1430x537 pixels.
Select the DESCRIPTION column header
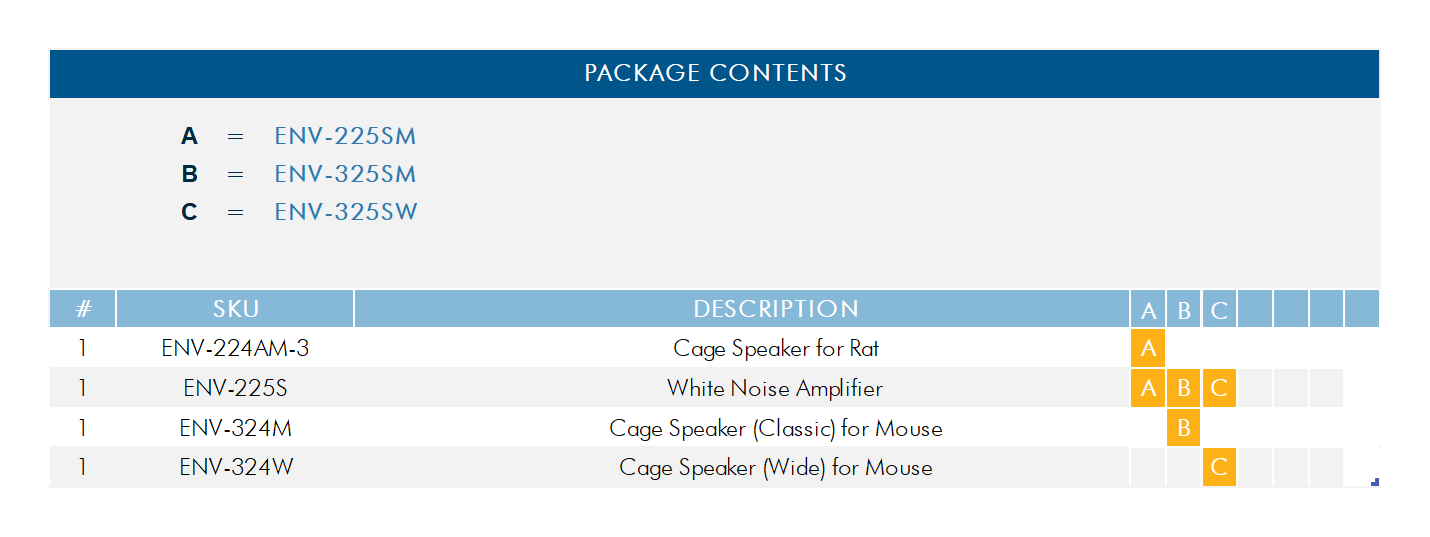pos(775,309)
